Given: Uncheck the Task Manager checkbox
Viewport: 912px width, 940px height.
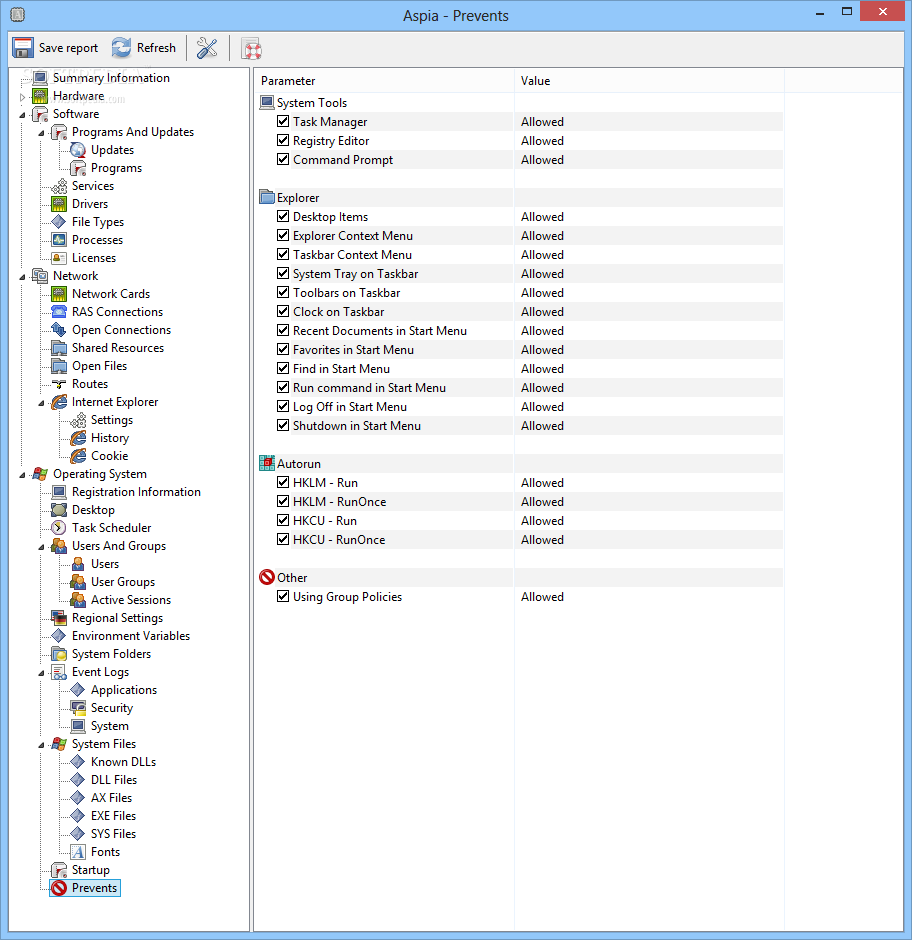Looking at the screenshot, I should click(x=283, y=121).
